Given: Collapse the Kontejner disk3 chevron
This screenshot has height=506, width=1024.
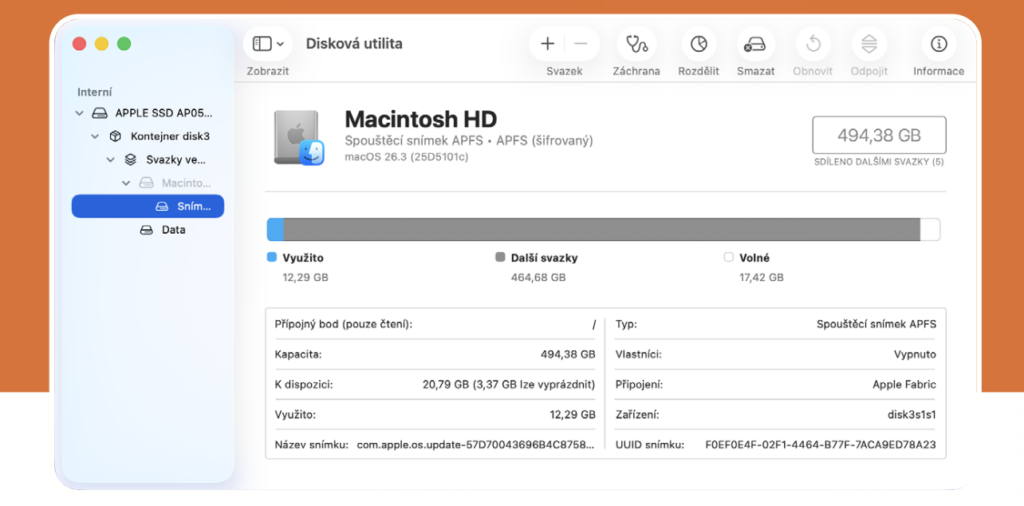Looking at the screenshot, I should click(95, 136).
